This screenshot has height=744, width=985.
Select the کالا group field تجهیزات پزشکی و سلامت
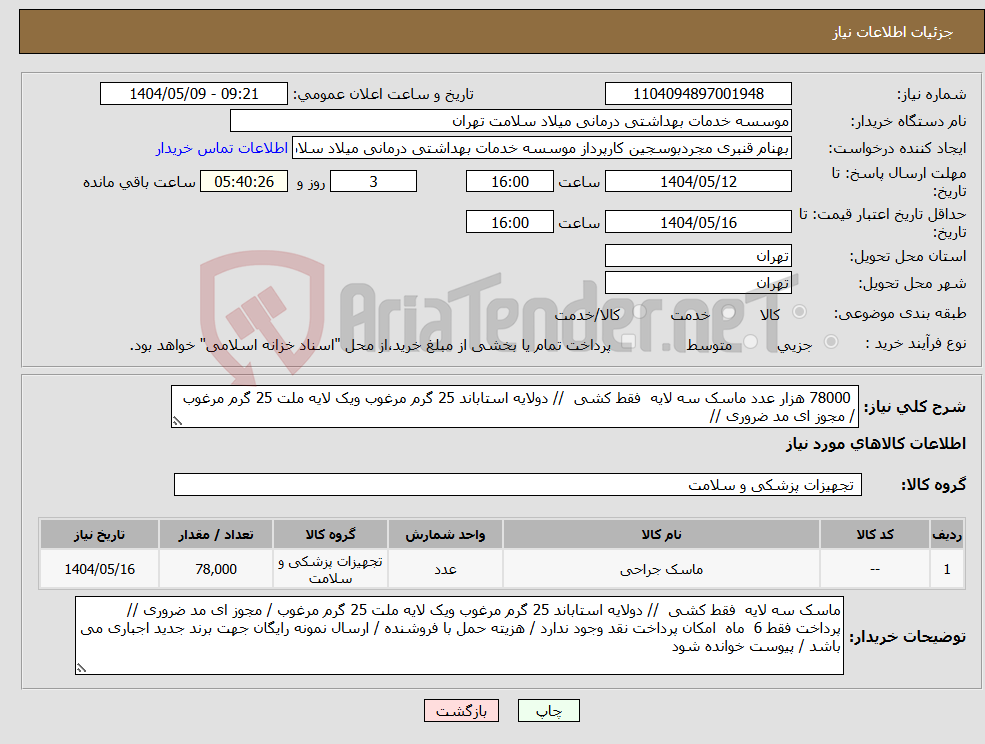(518, 484)
